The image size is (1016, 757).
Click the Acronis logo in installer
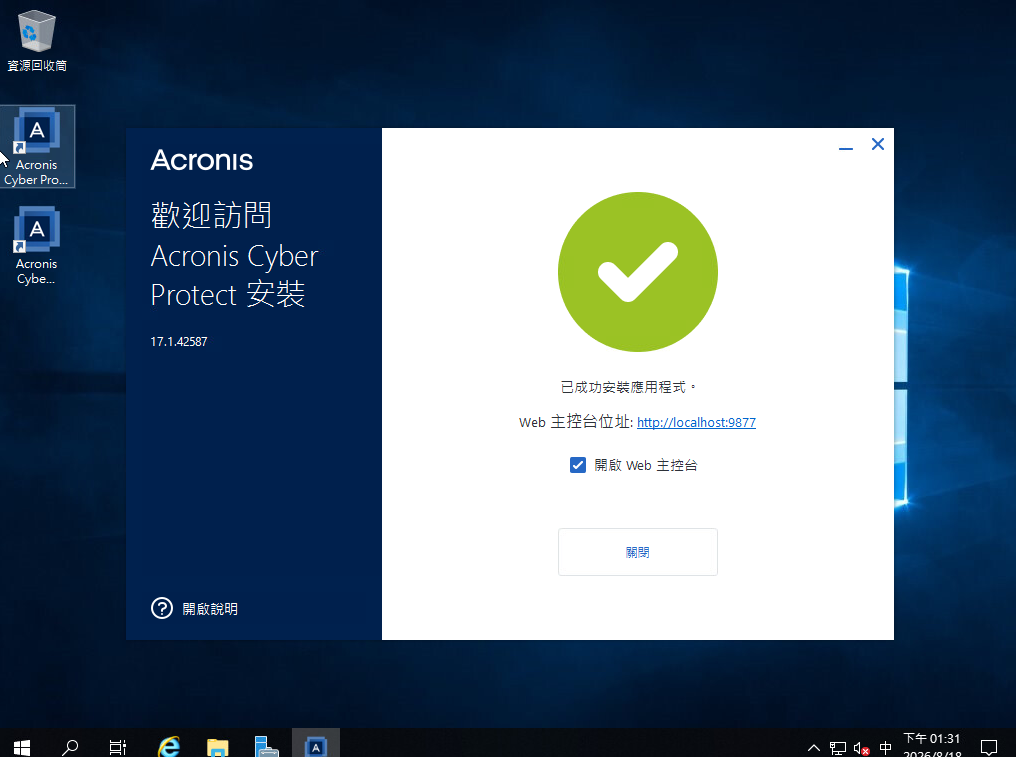202,160
